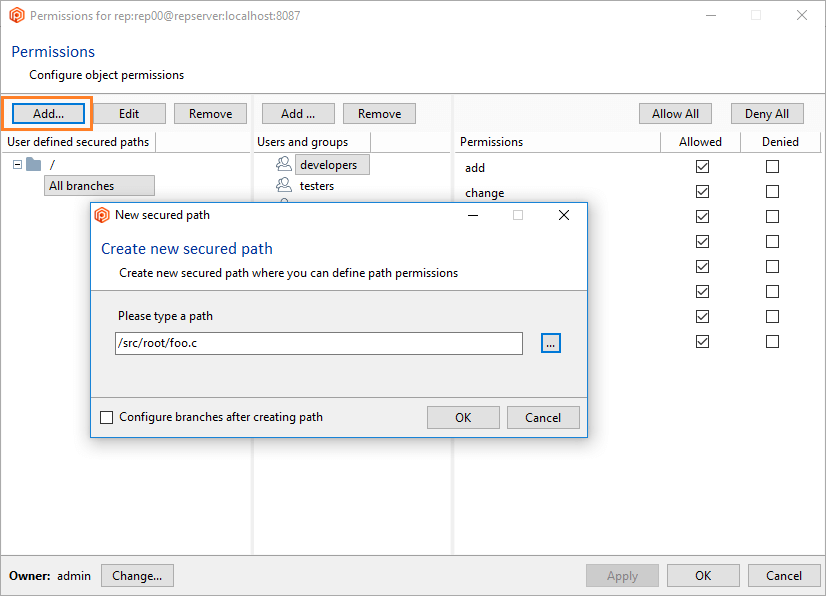Cancel the New secured path dialog
The height and width of the screenshot is (596, 826).
(543, 417)
